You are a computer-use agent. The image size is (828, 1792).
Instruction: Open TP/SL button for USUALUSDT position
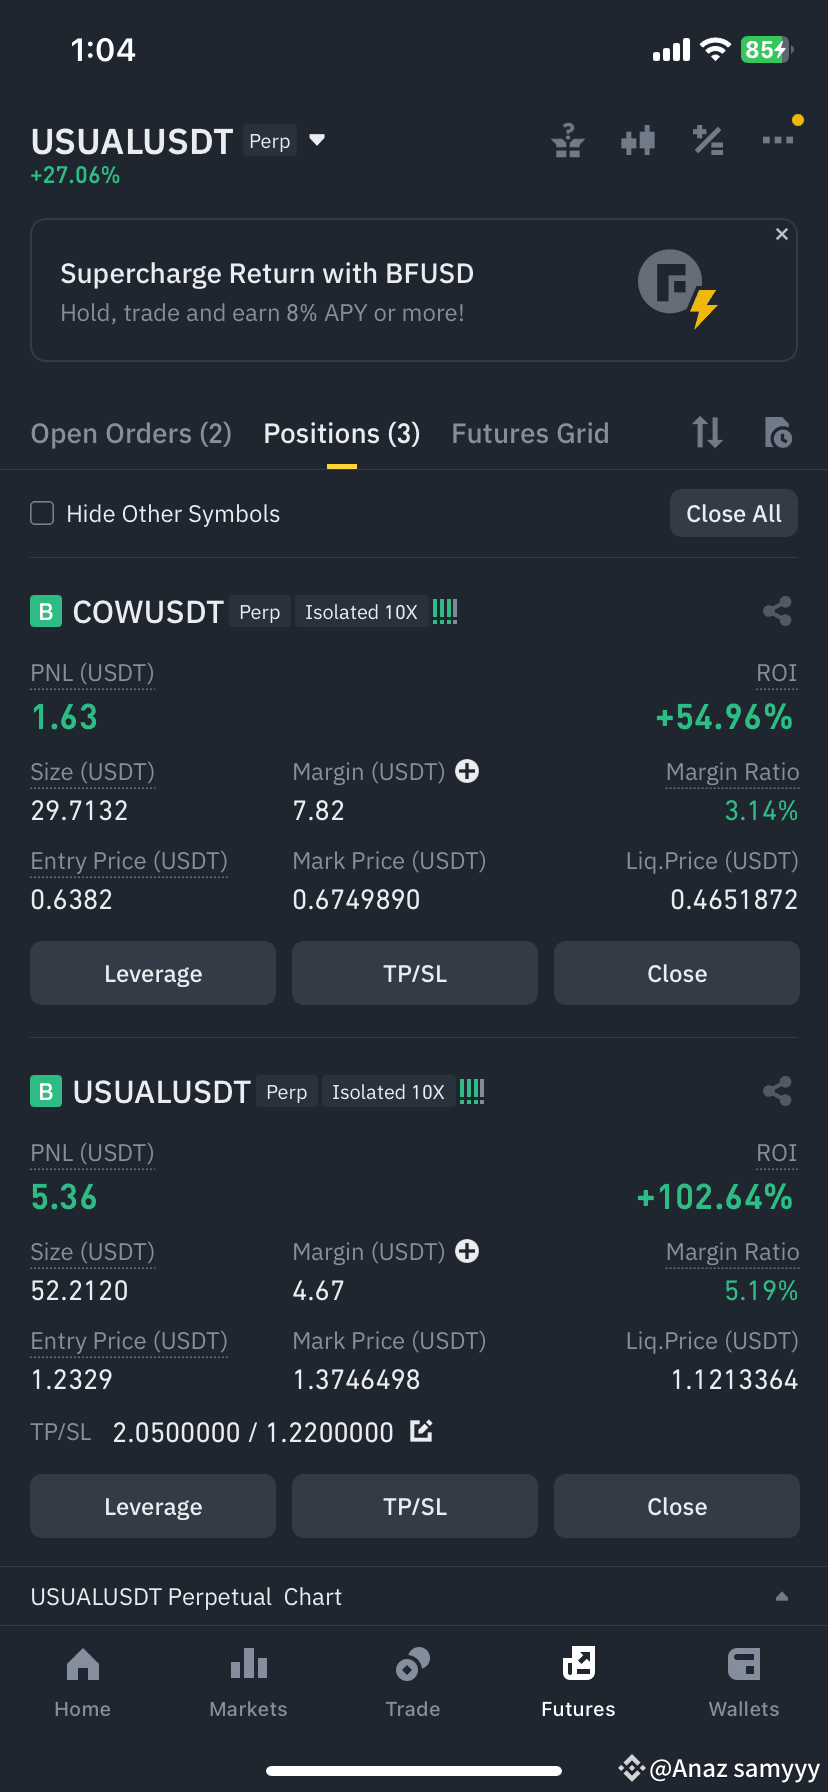(415, 1506)
